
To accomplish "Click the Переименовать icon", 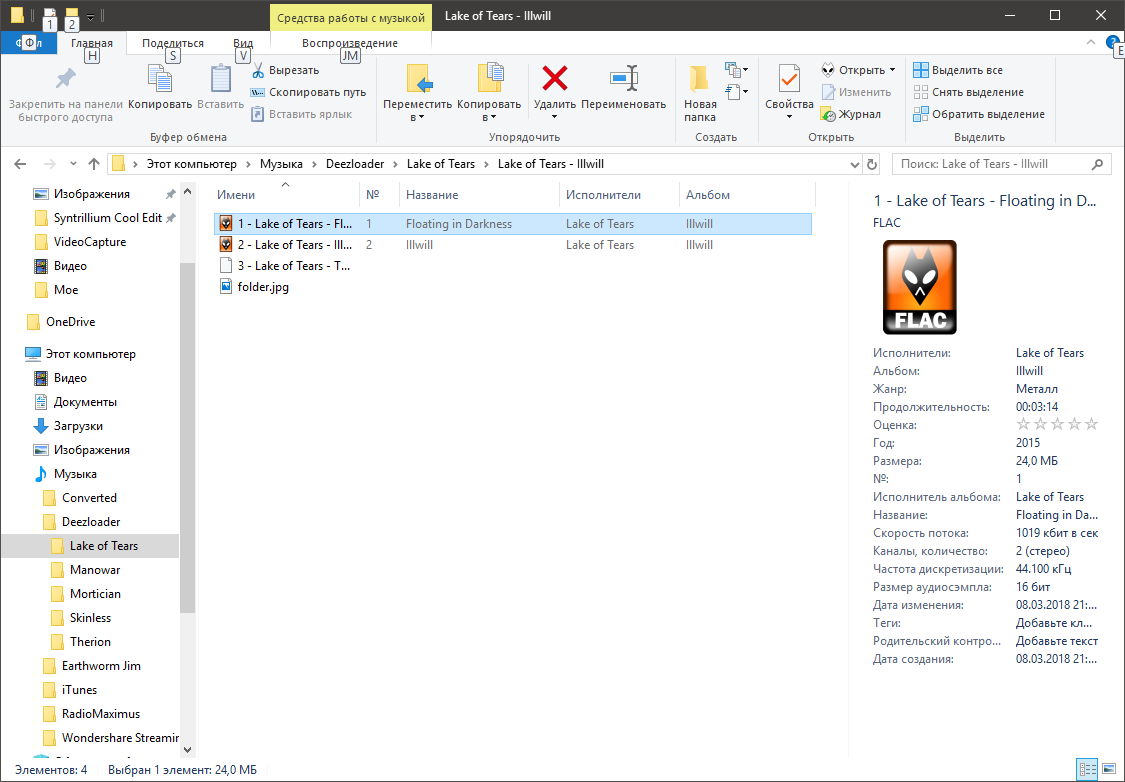I will pos(623,78).
